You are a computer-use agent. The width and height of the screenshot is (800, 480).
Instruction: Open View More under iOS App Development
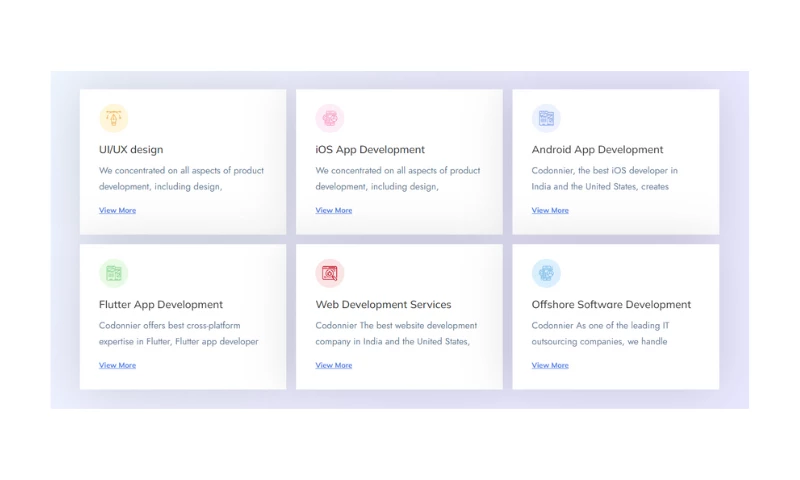[334, 210]
